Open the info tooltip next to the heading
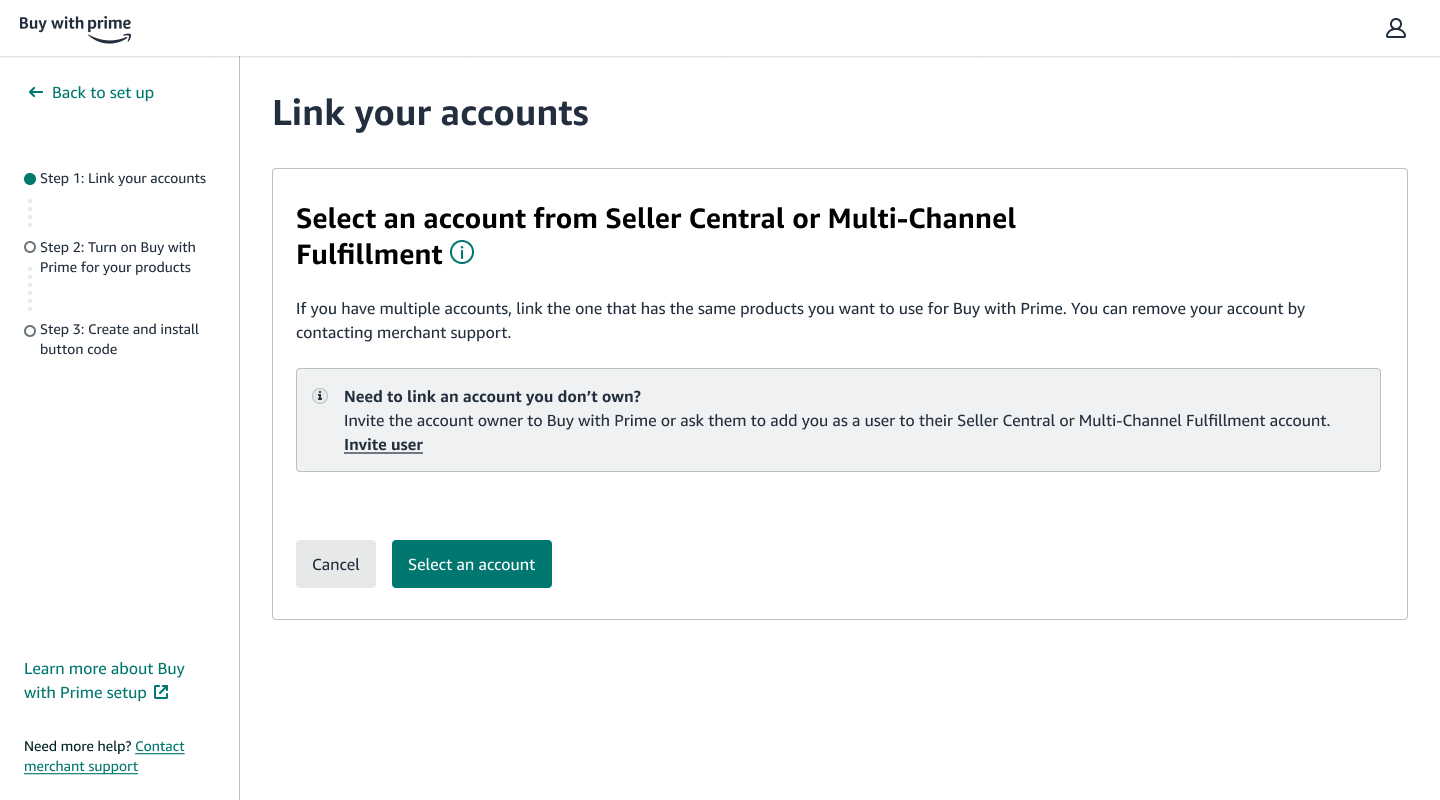 tap(461, 253)
